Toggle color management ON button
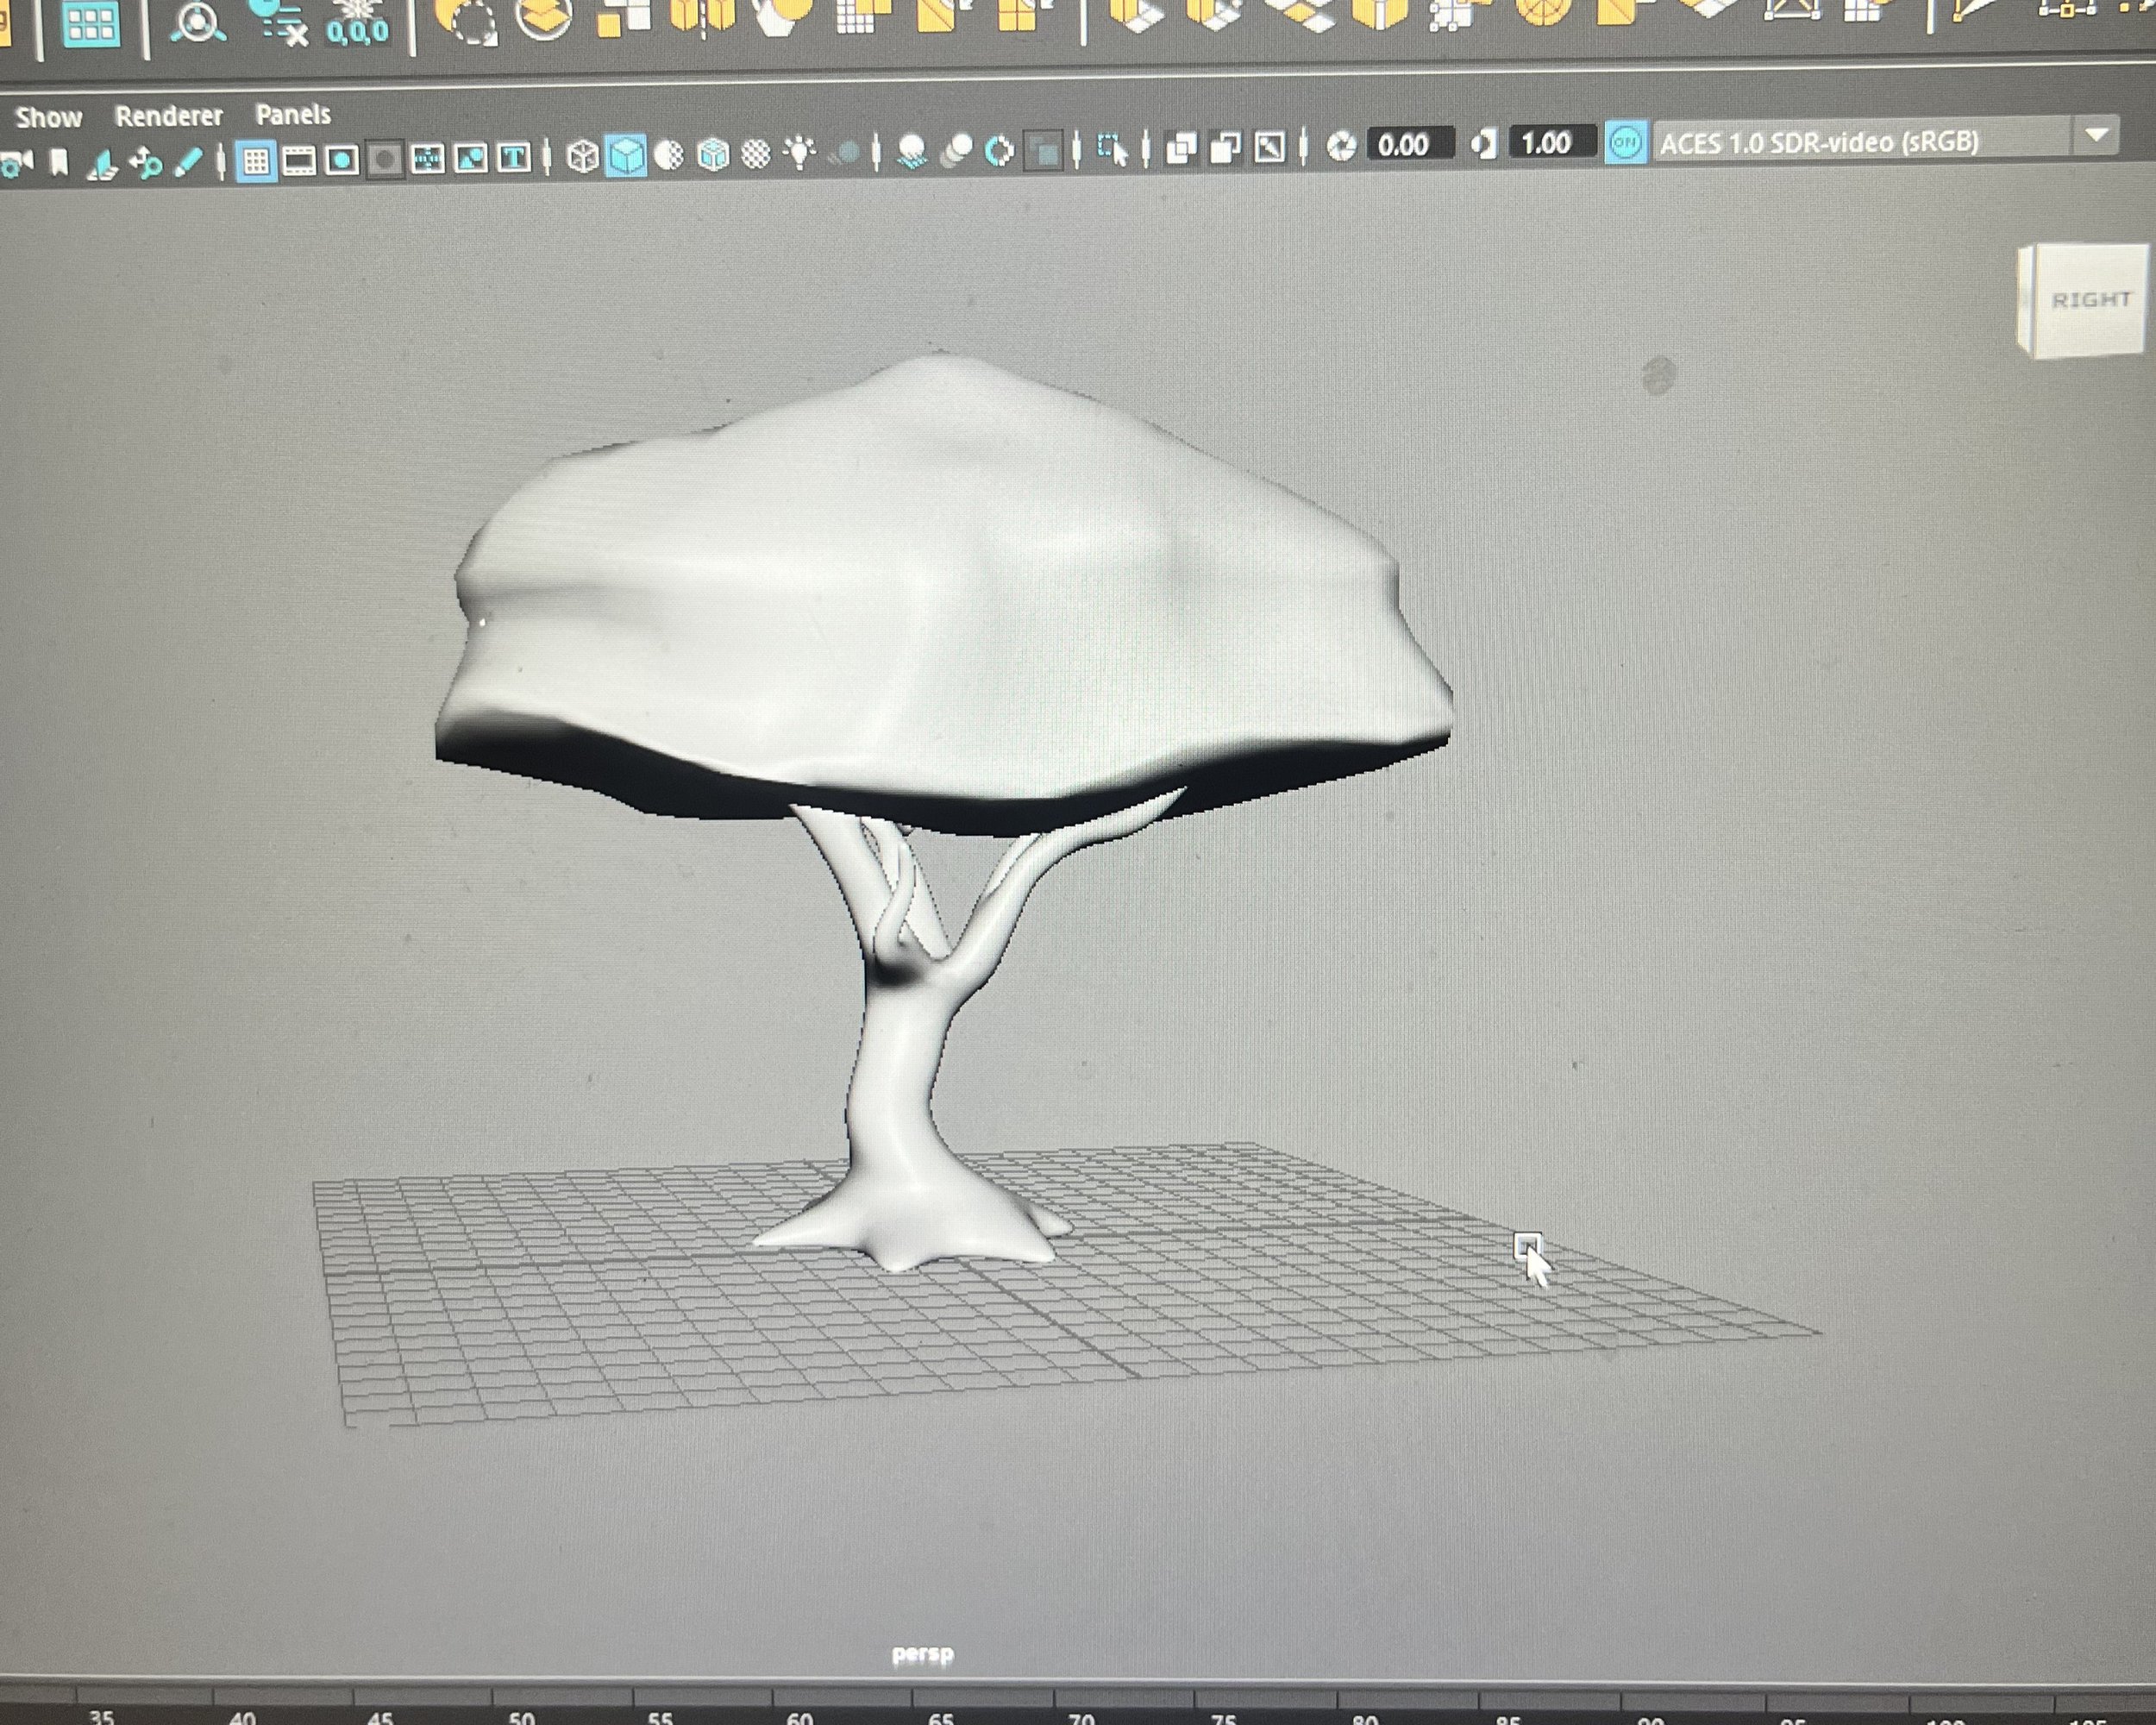Image resolution: width=2156 pixels, height=1725 pixels. click(1625, 144)
